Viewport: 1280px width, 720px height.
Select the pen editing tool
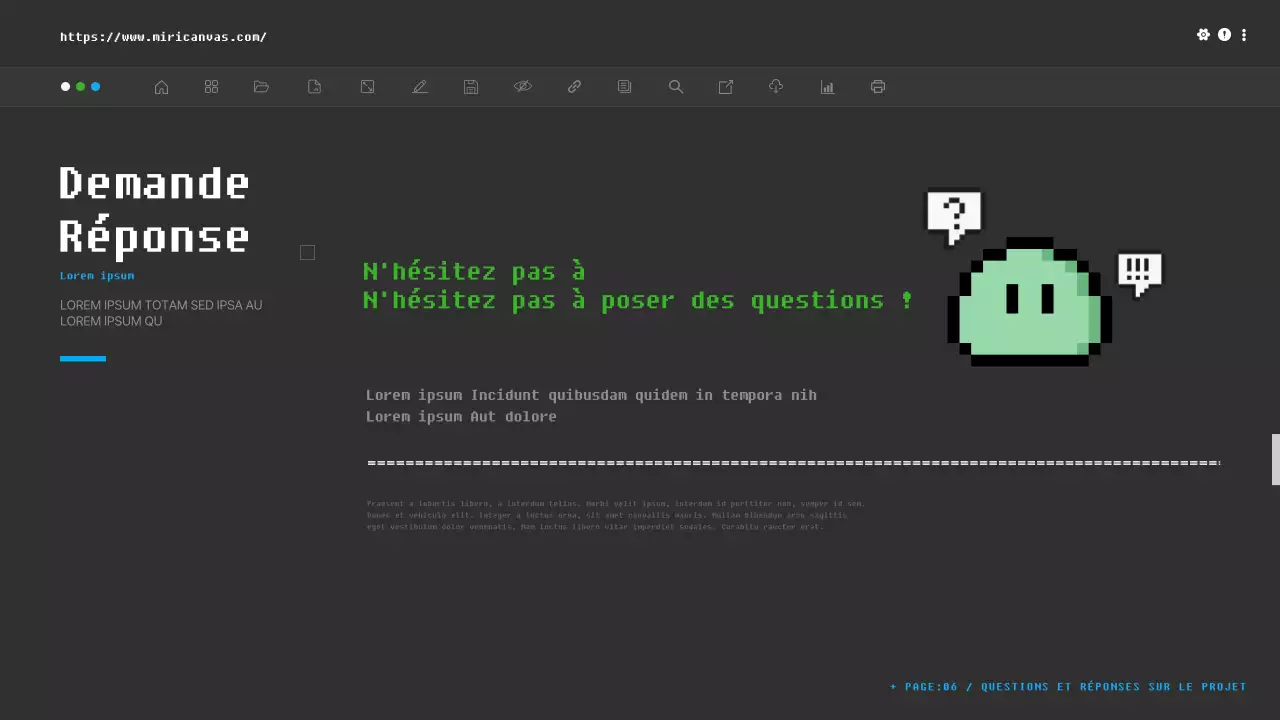tap(420, 87)
